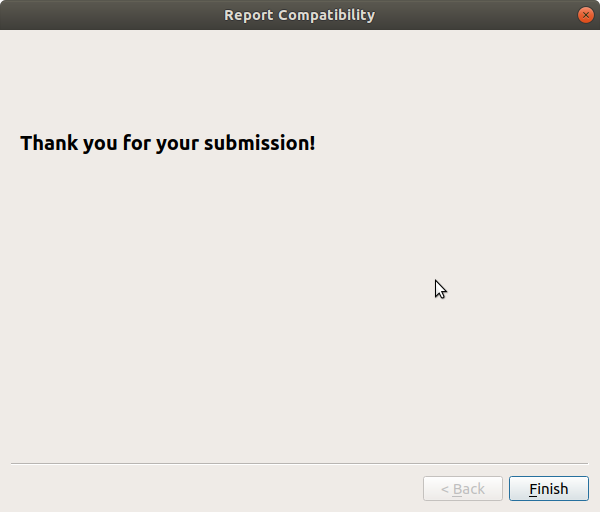Click the horizontal separator above the buttons
600x512 pixels.
pos(300,463)
